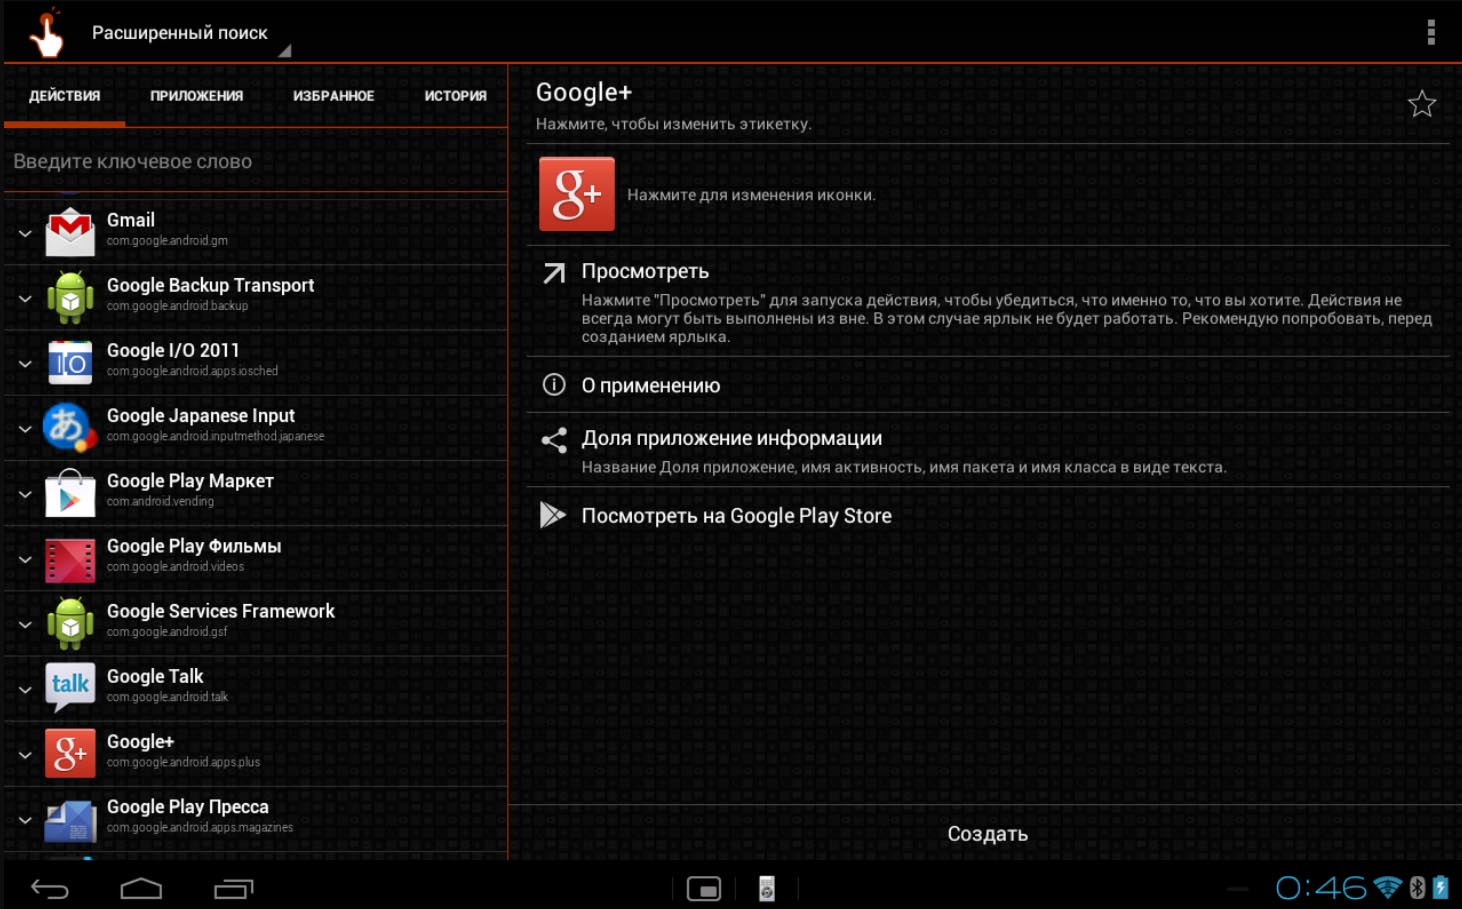Open the three-dot overflow menu
This screenshot has height=909, width=1462.
(1430, 32)
